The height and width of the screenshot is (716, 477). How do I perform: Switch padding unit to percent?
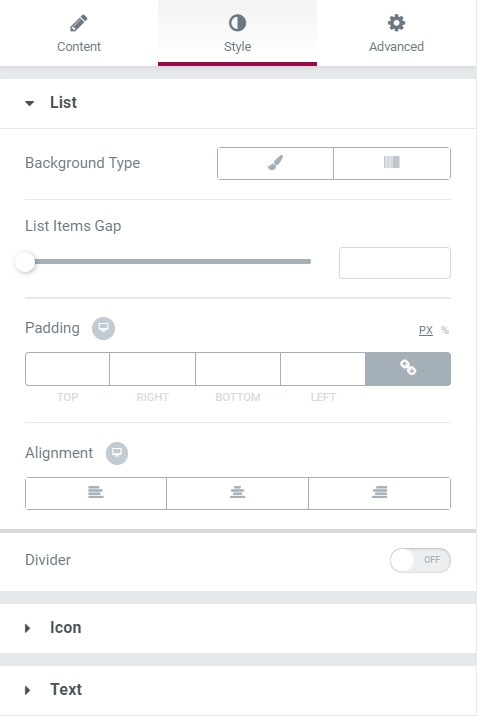(445, 330)
